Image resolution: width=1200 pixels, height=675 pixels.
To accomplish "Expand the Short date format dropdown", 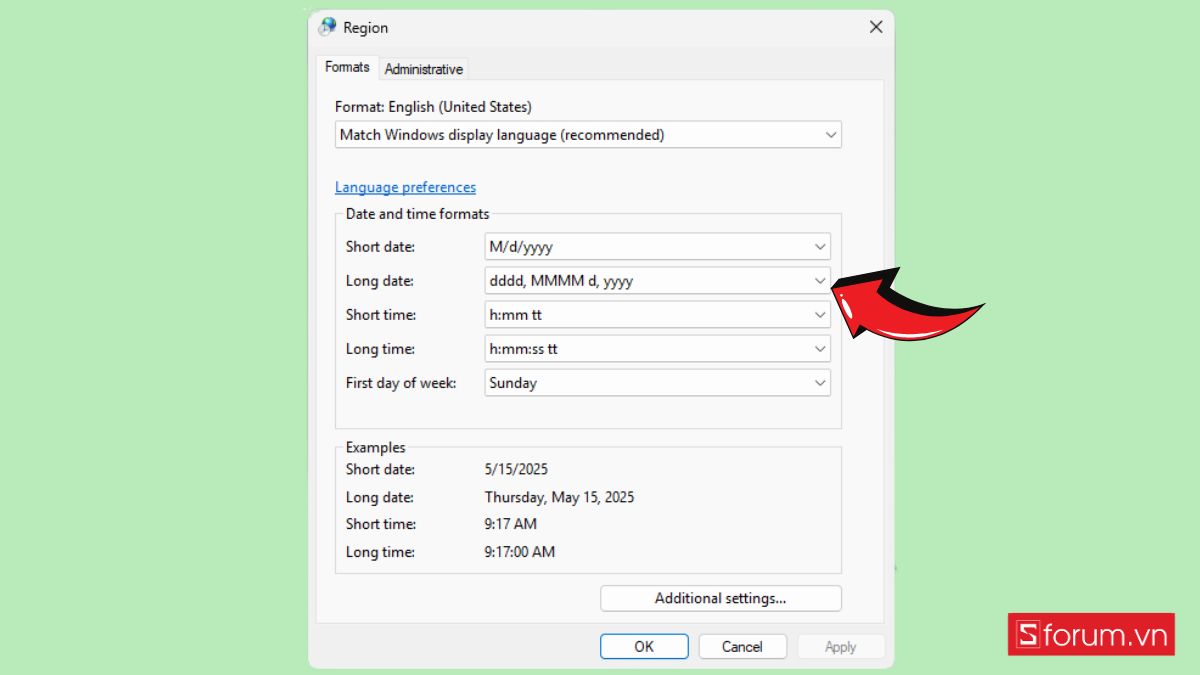I will coord(657,246).
